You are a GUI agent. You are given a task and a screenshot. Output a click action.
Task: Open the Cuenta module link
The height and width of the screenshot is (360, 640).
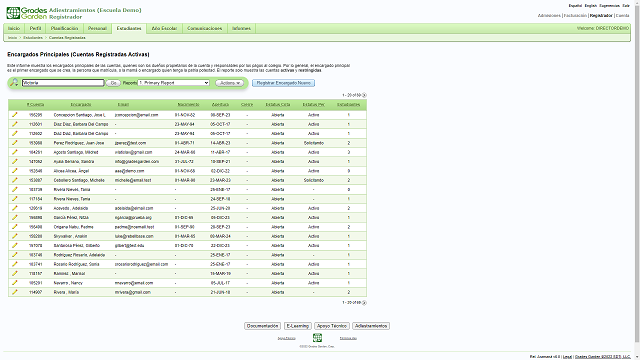[x=622, y=16]
